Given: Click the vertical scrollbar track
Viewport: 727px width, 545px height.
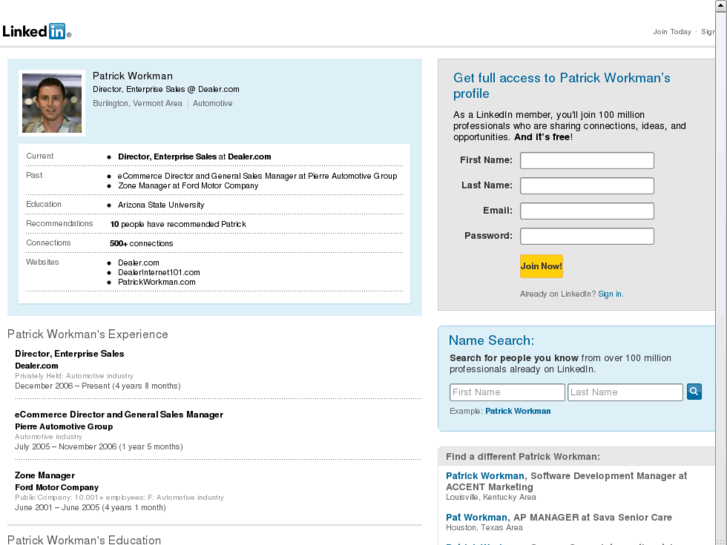Looking at the screenshot, I should (721, 278).
